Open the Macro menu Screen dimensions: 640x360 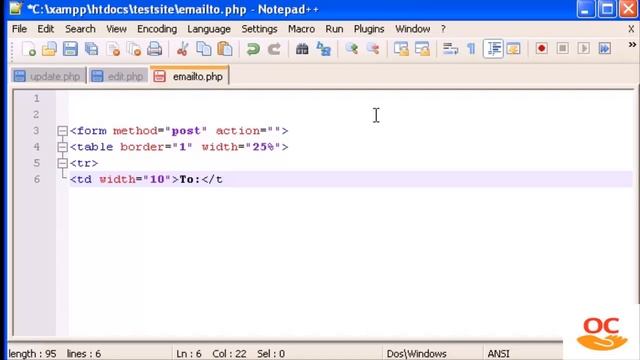click(x=301, y=29)
